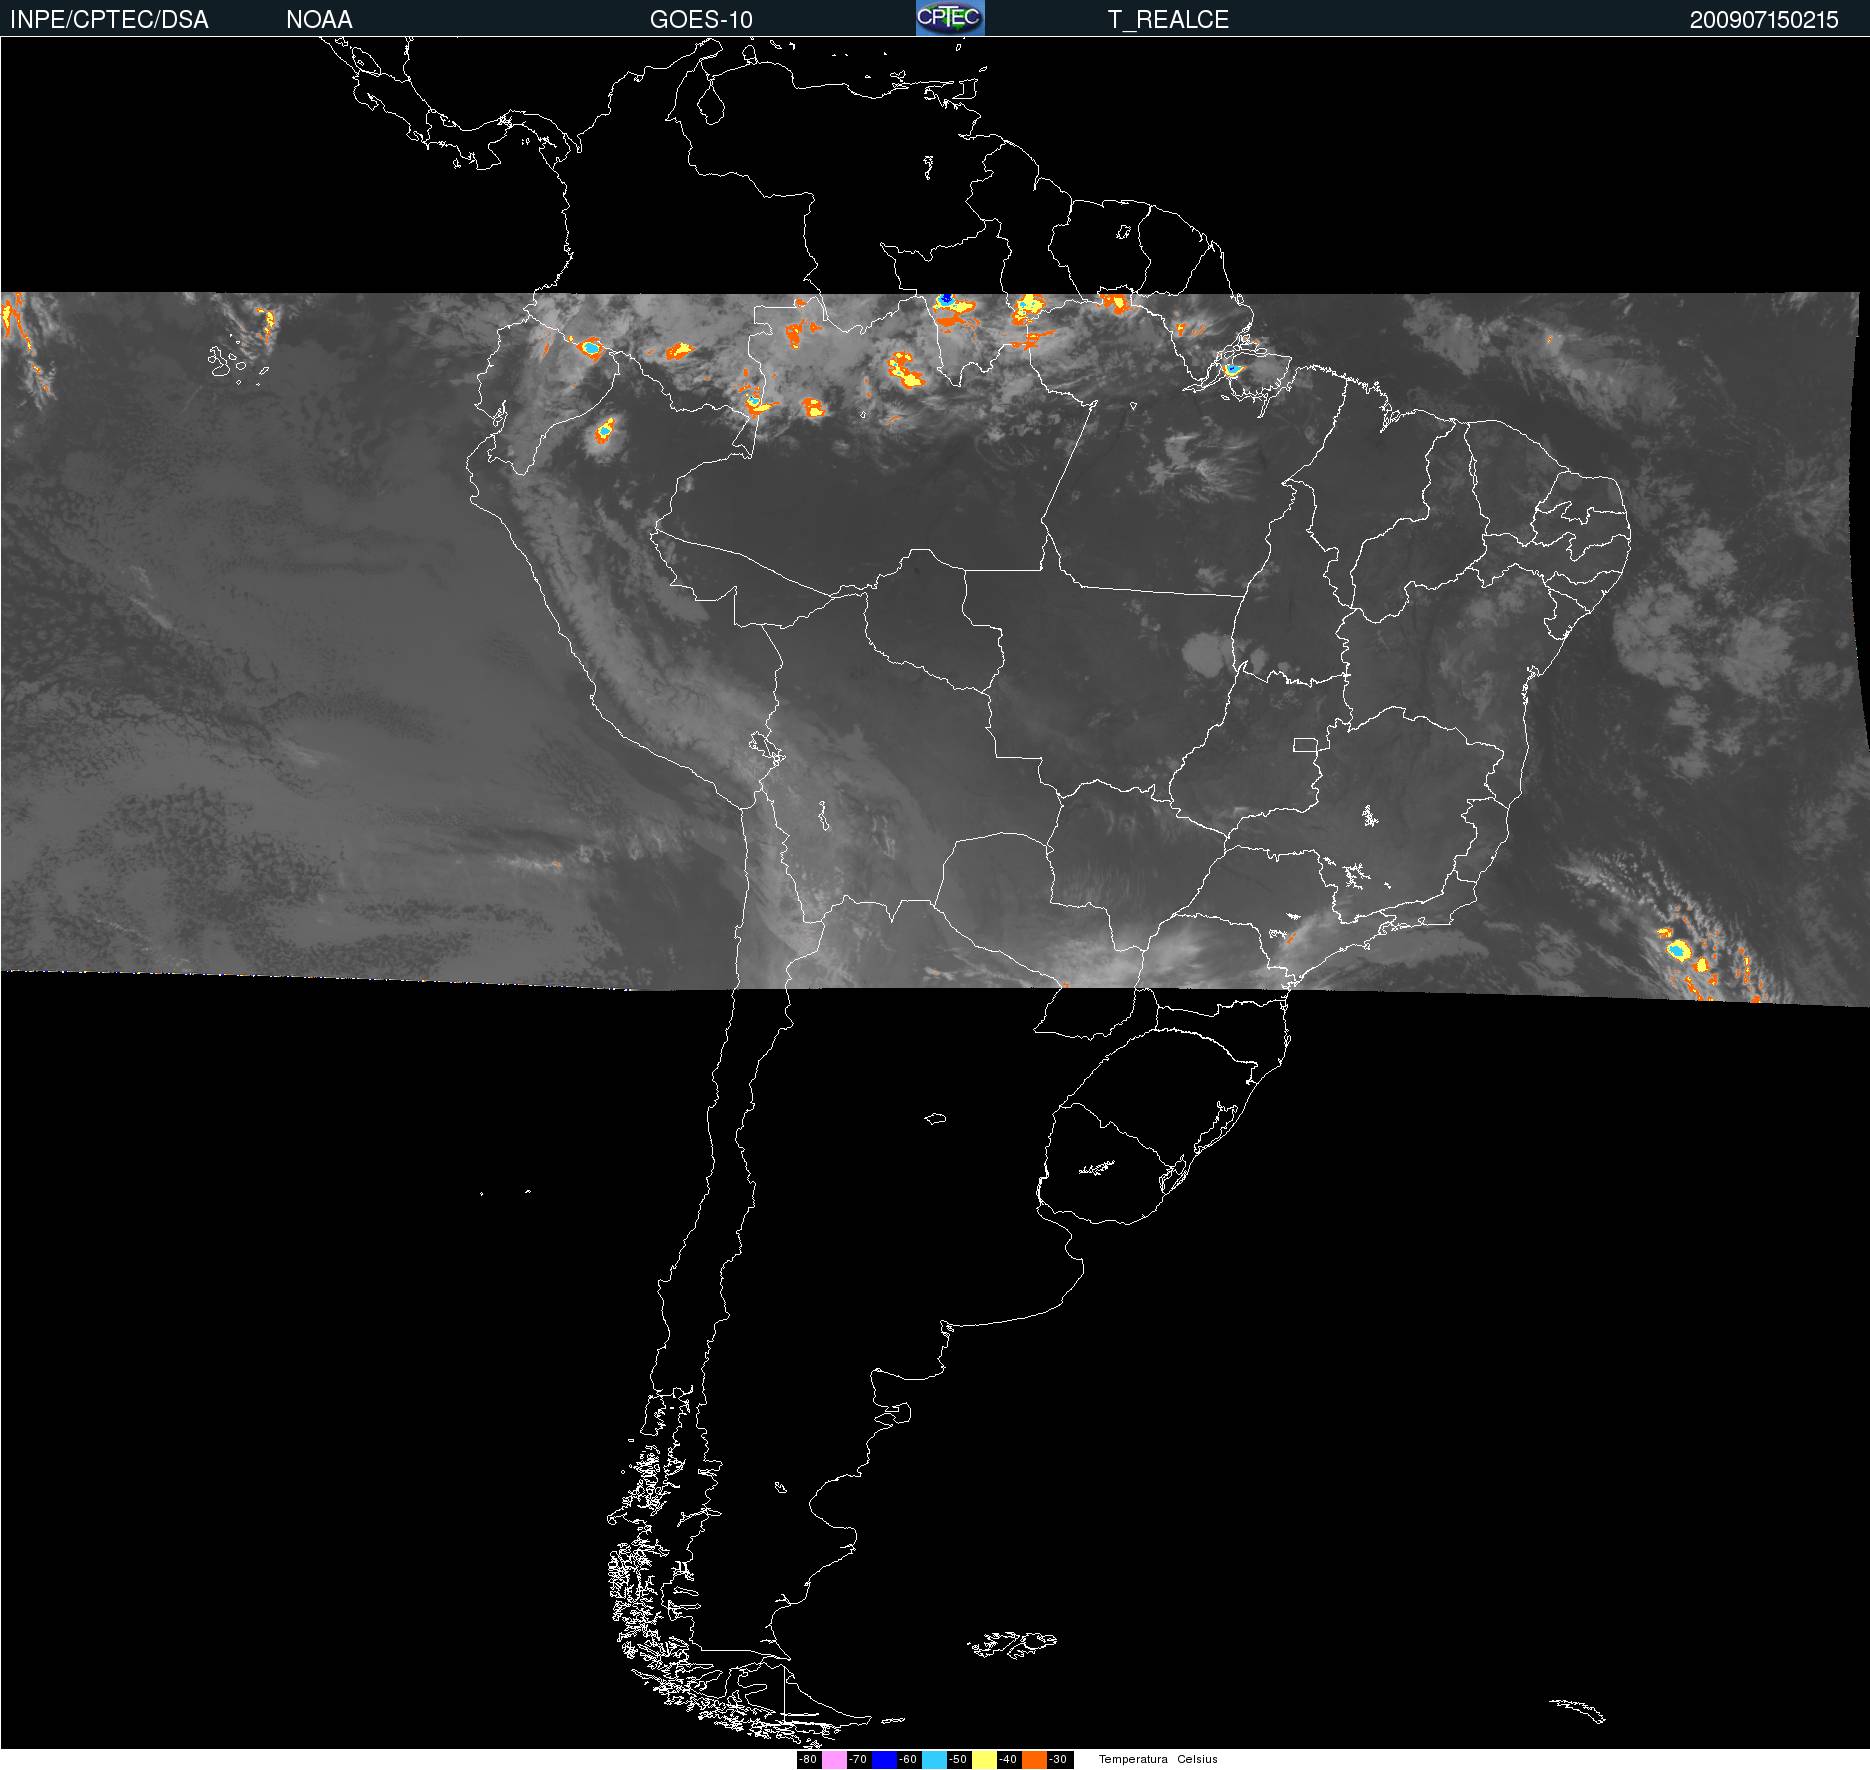Viewport: 1870px width, 1770px height.
Task: Select the light blue legend color swatch
Action: pos(934,1759)
